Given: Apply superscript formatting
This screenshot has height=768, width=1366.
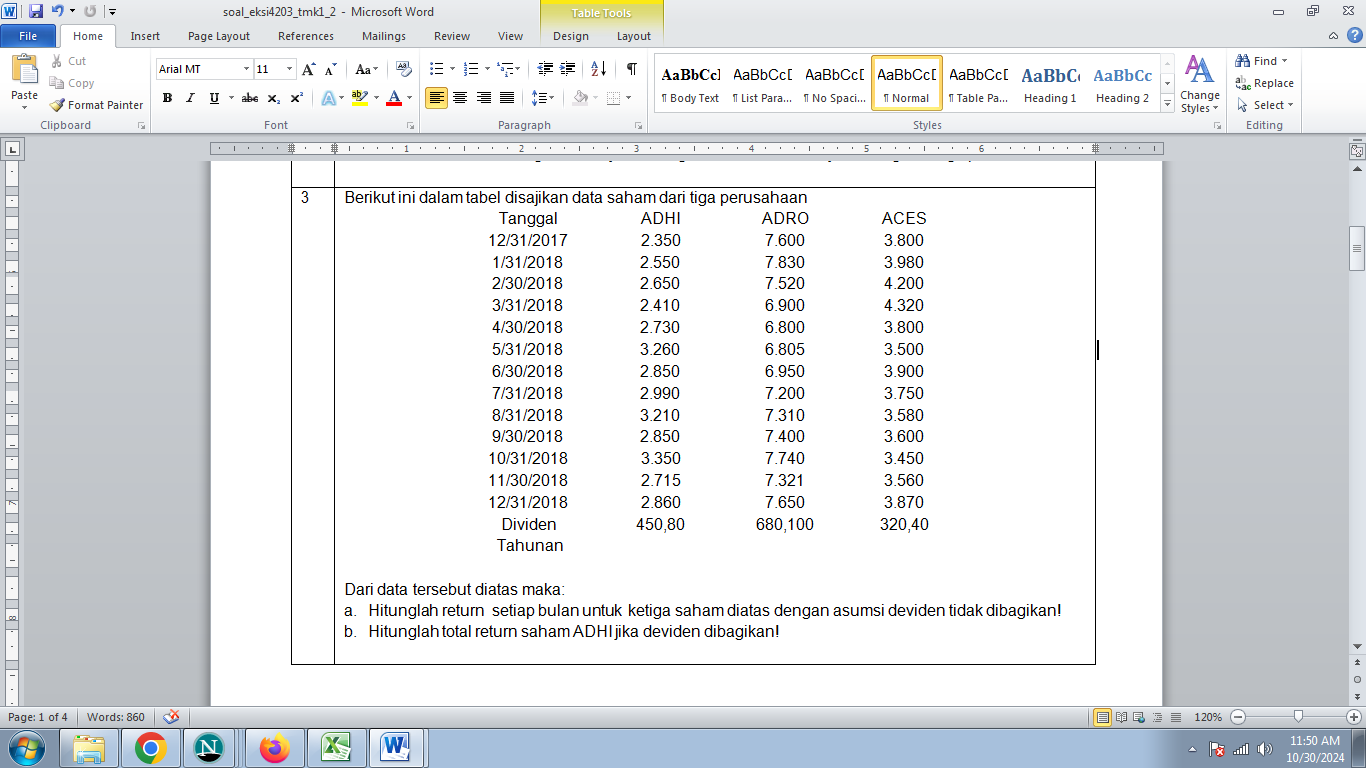Looking at the screenshot, I should (x=297, y=98).
